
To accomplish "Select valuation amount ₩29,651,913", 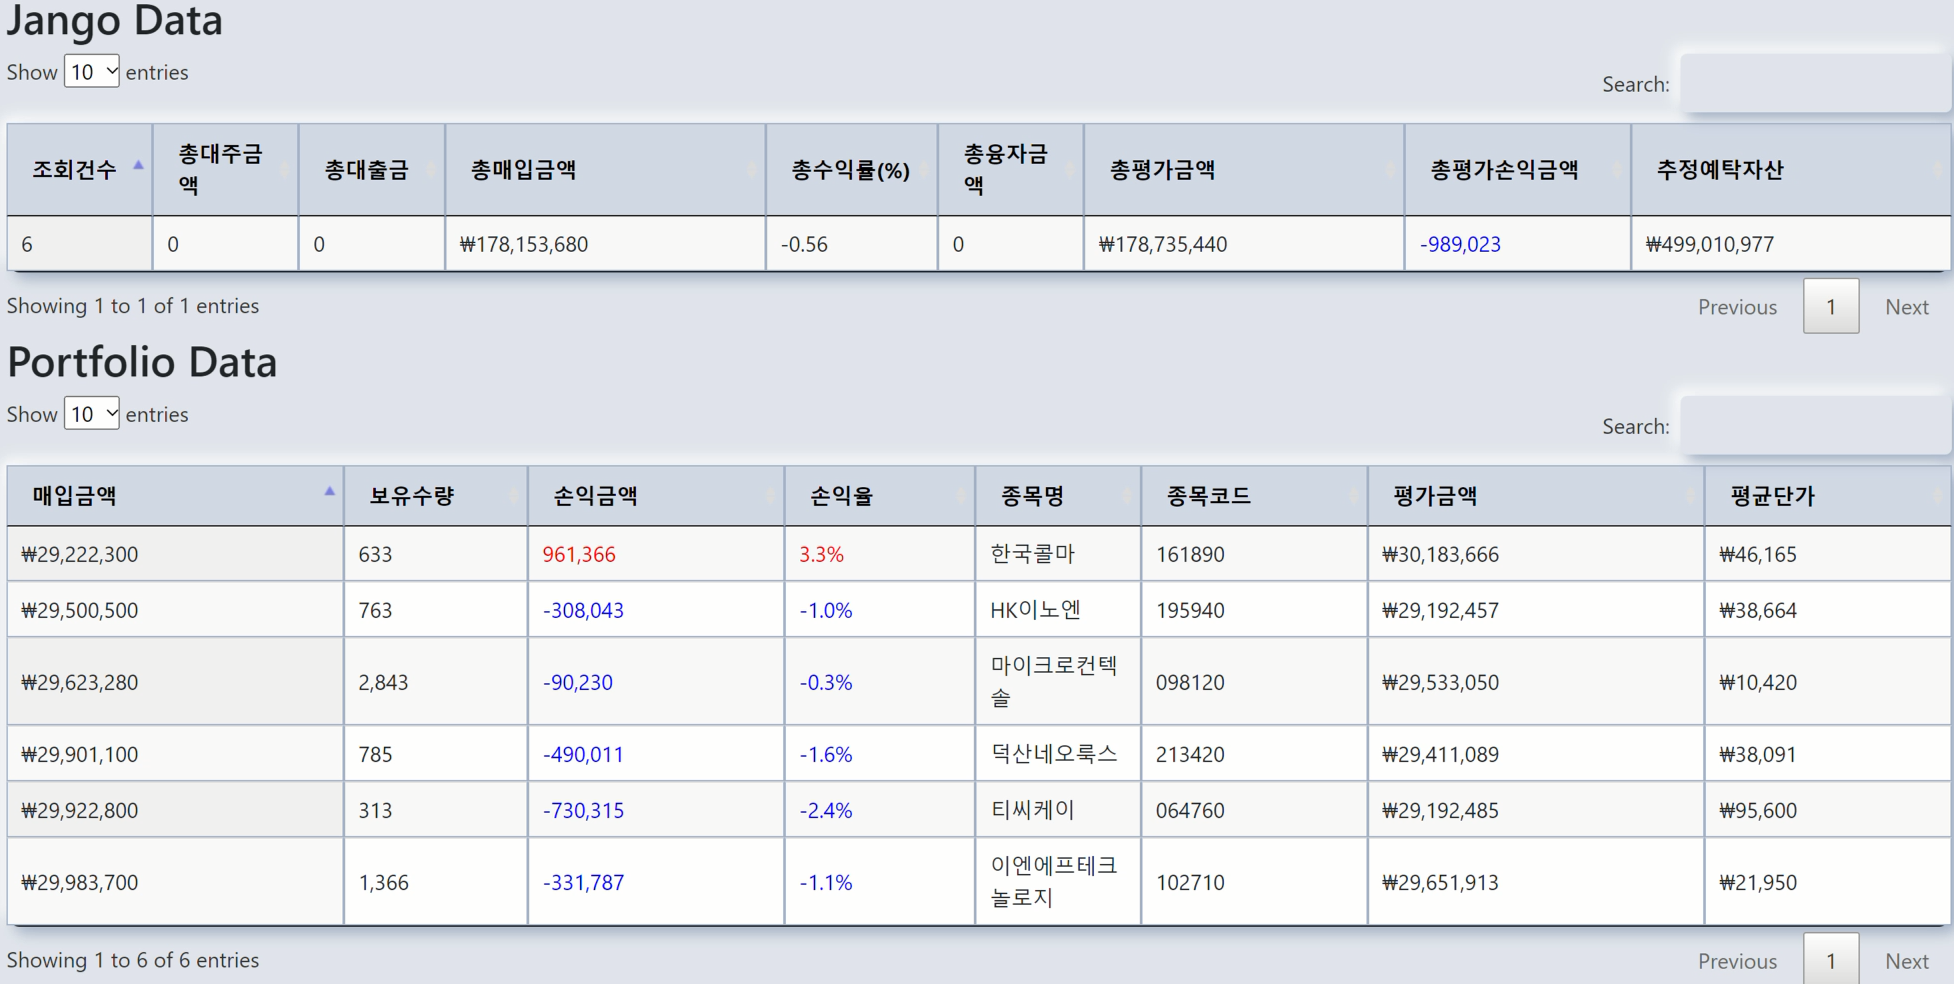I will tap(1536, 882).
